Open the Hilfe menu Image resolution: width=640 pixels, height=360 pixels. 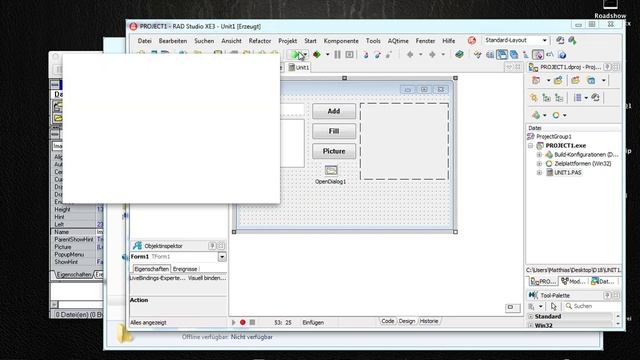[x=449, y=41]
